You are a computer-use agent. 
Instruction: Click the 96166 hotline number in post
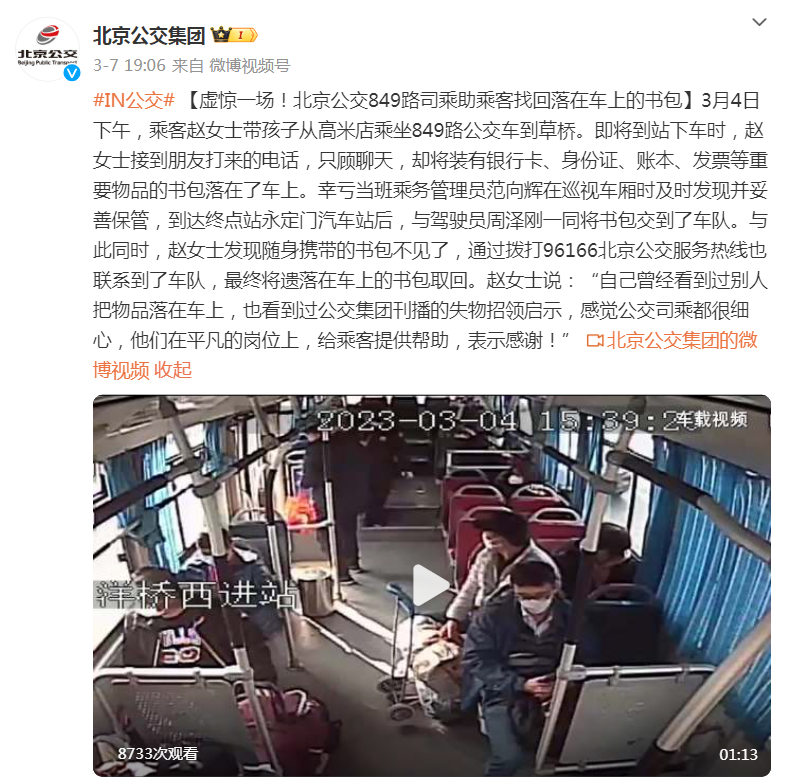point(570,250)
